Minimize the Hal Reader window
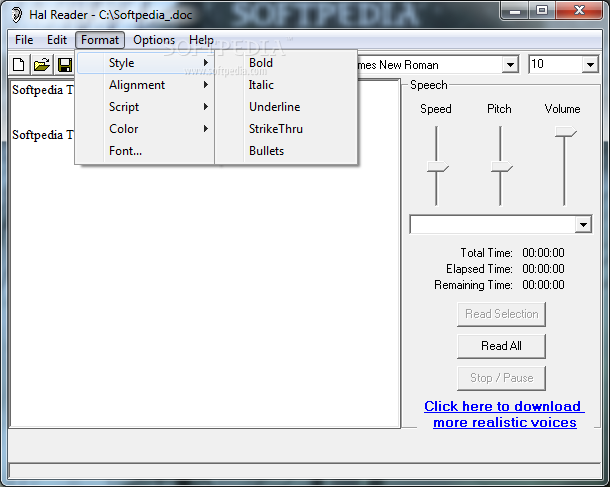Screen dimensions: 610x487 [x=515, y=11]
